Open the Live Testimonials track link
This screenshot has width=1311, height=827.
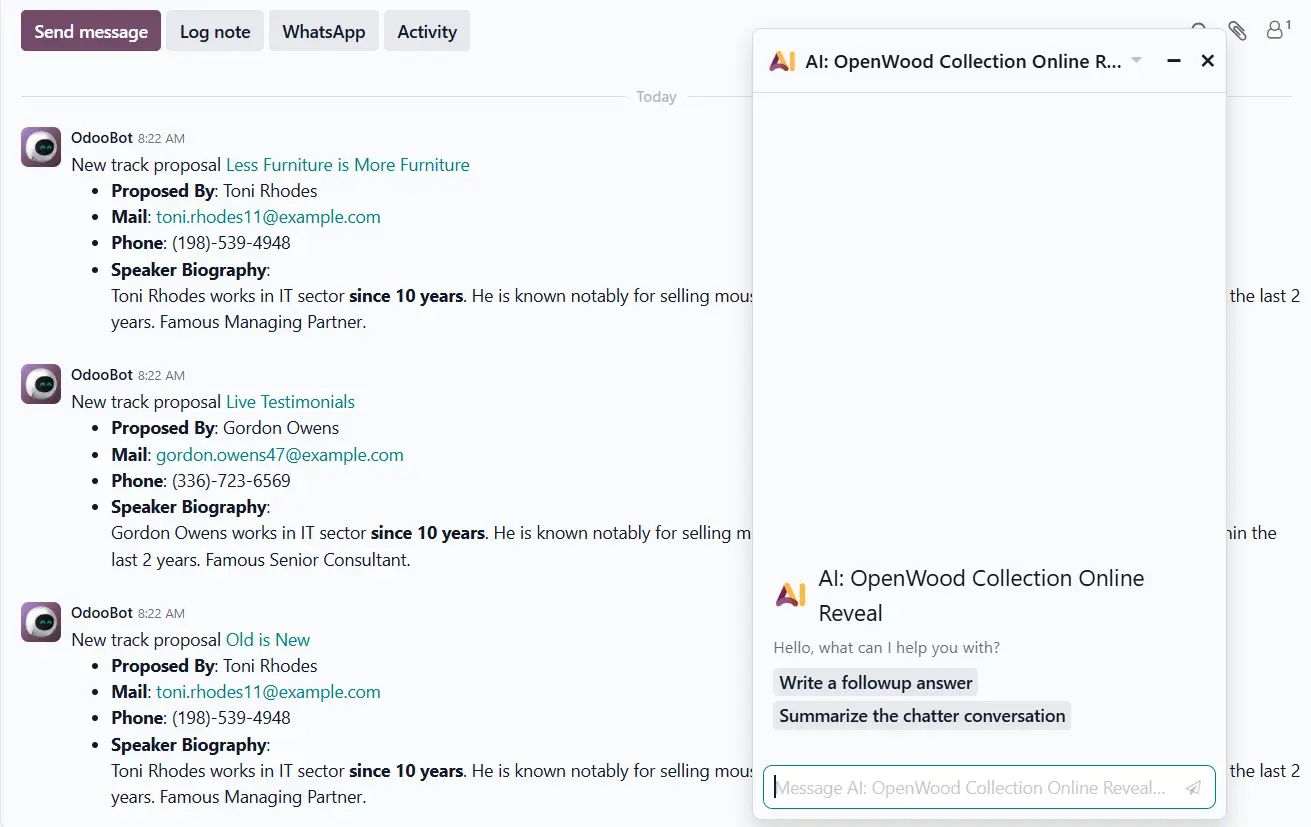[290, 401]
